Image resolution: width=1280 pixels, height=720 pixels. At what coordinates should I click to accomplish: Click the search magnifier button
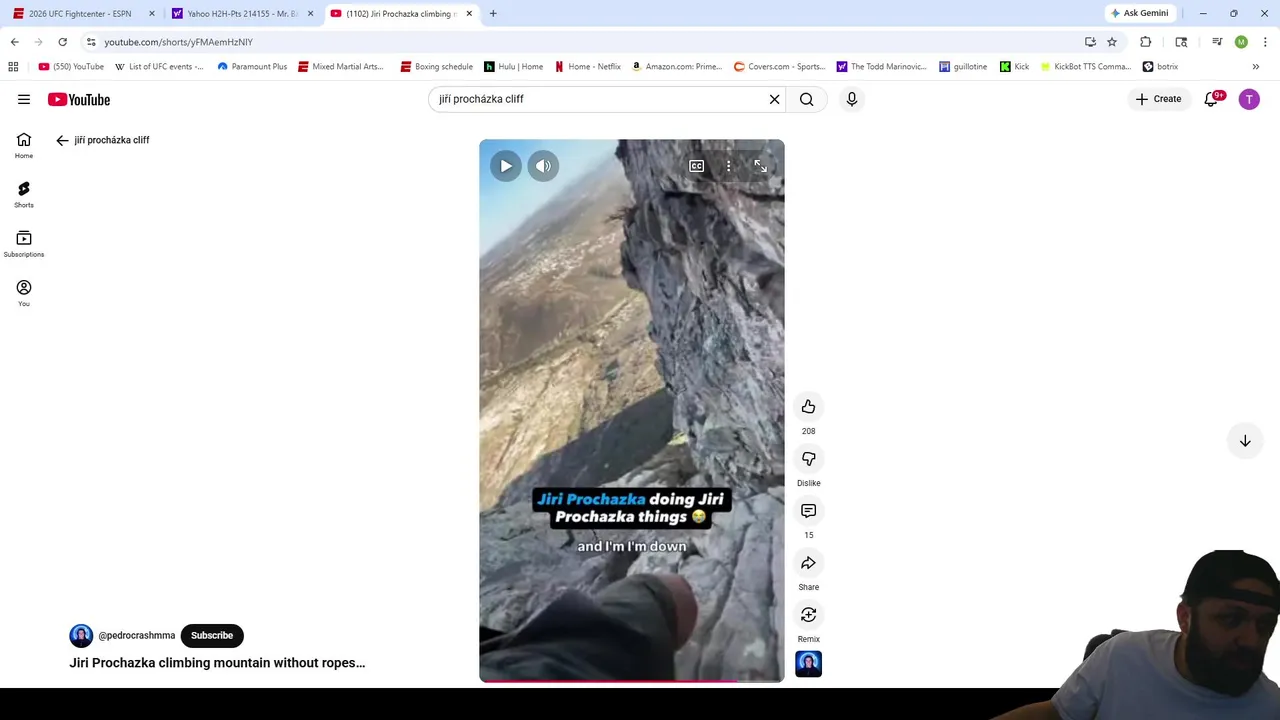point(807,99)
